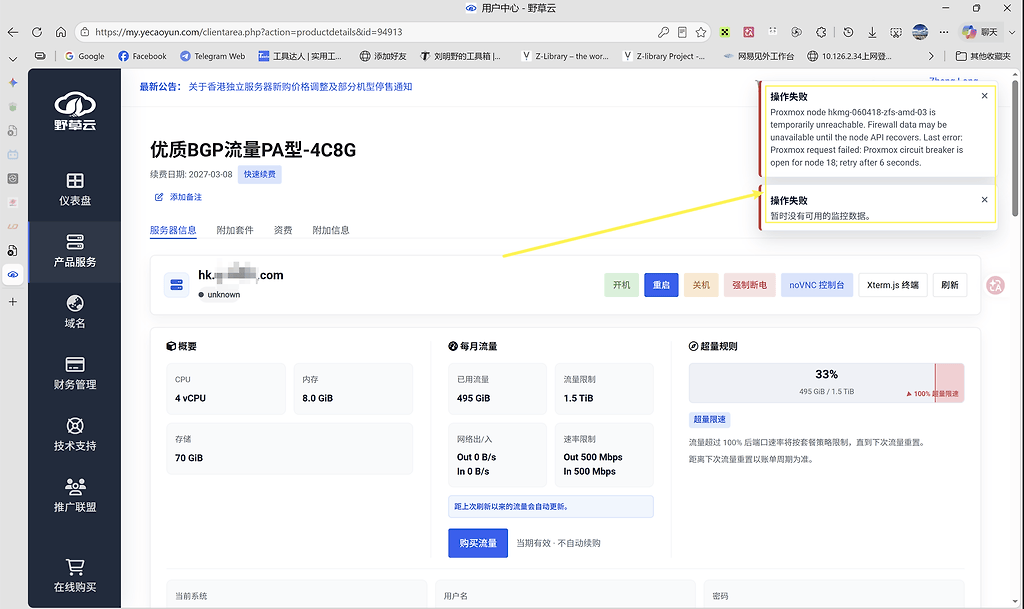The image size is (1024, 609).
Task: Open the Telegram Web bookmark
Action: (x=213, y=56)
